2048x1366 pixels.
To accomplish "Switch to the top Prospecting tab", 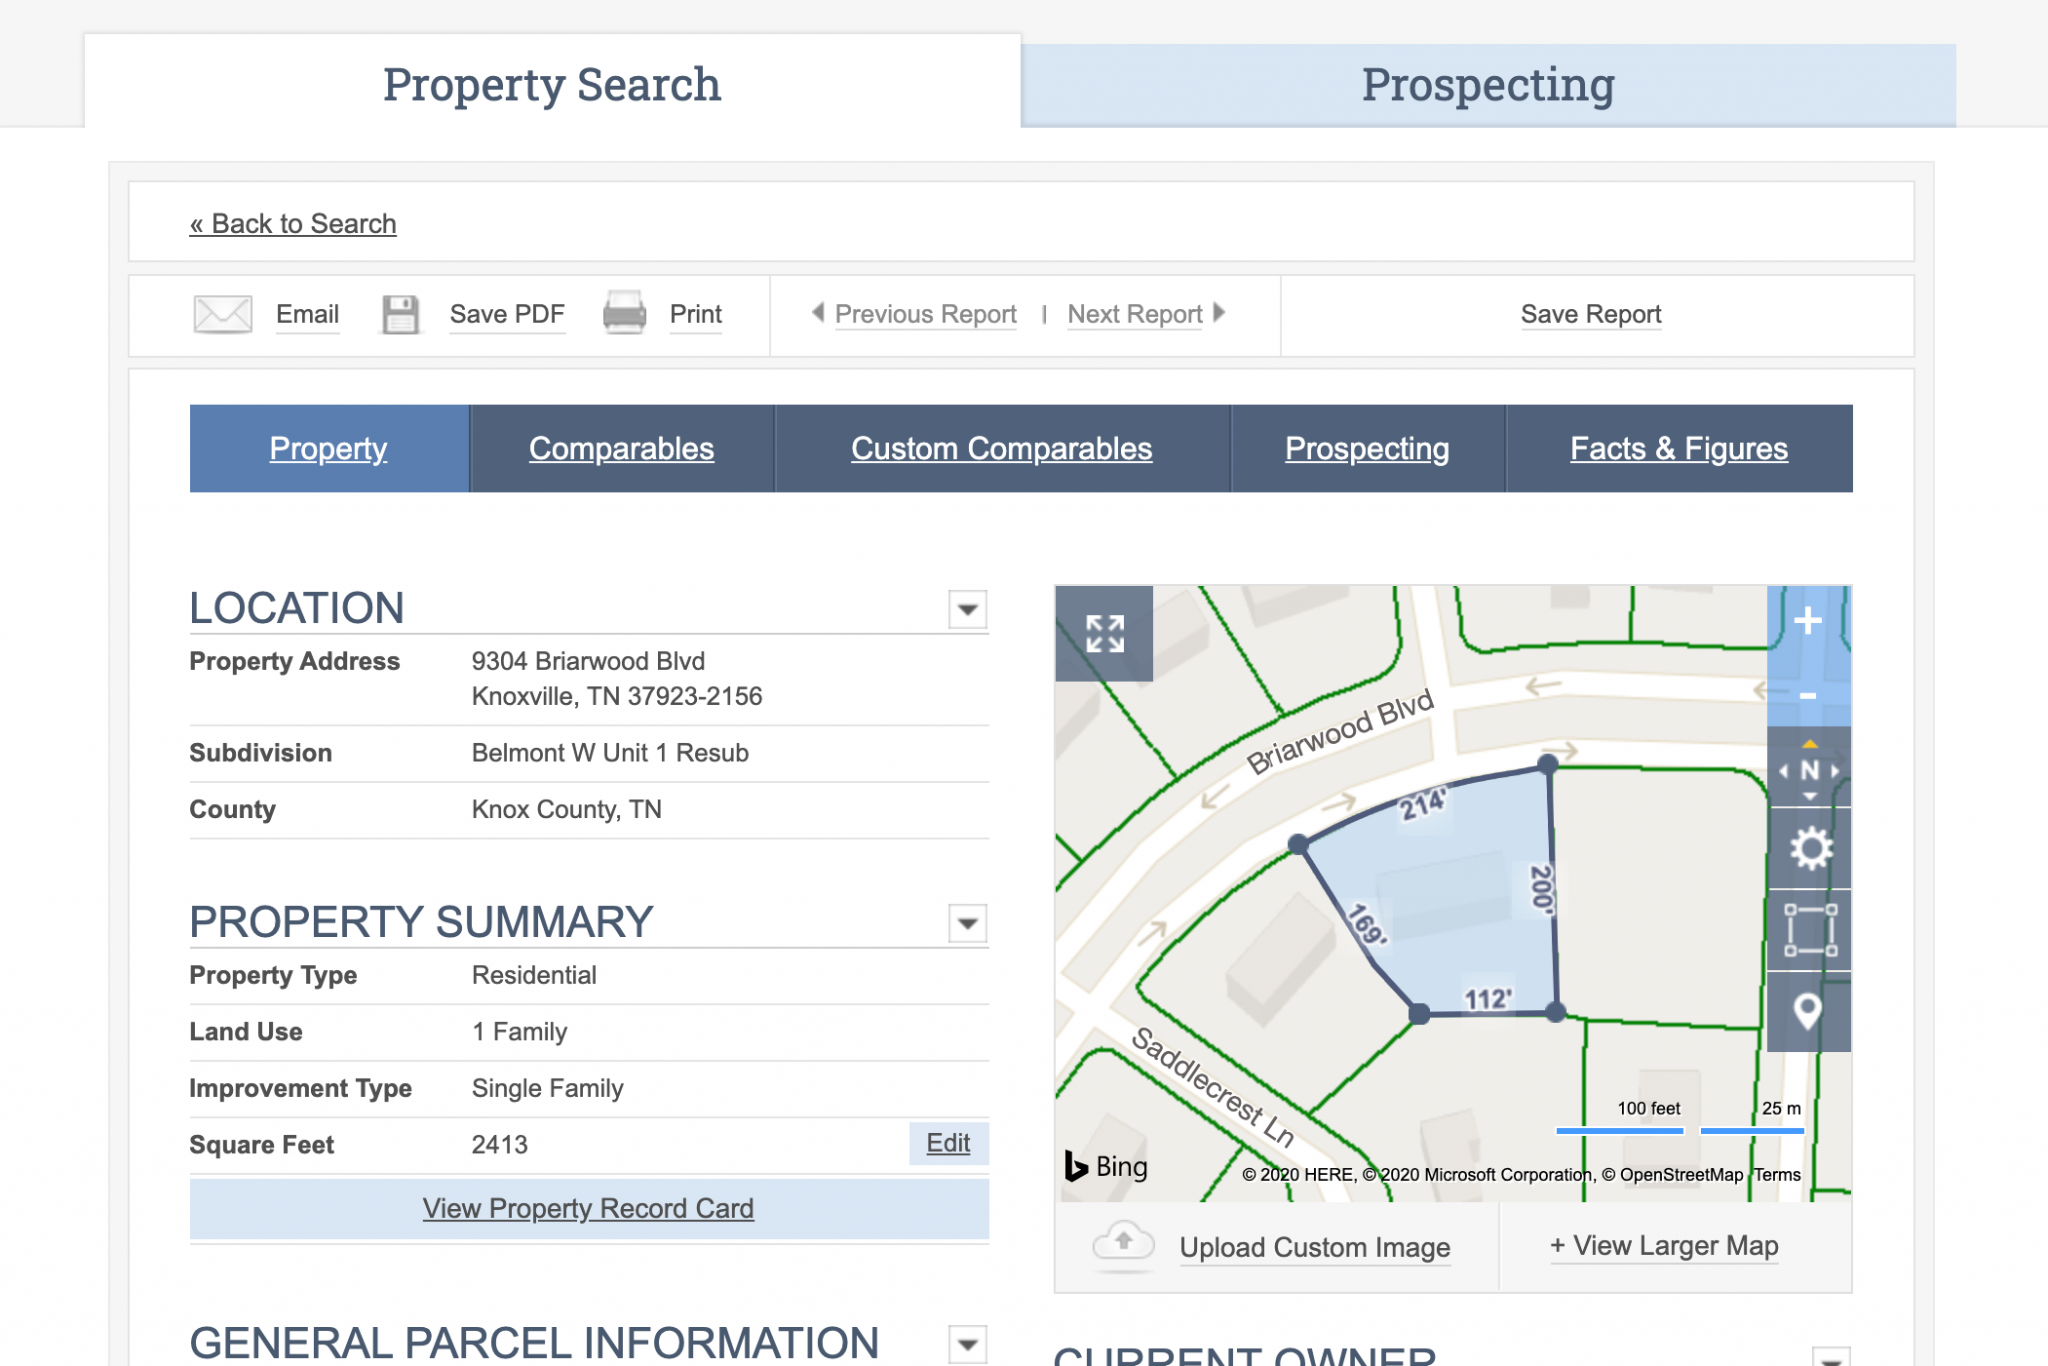I will [1487, 85].
